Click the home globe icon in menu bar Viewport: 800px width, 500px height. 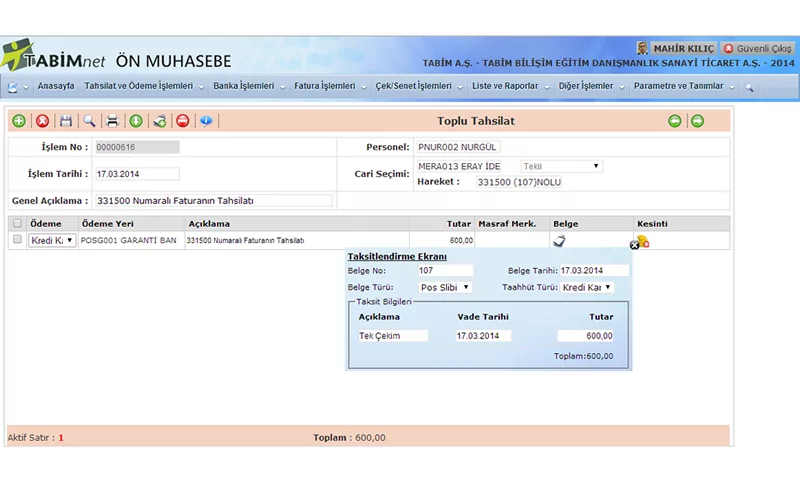[12, 87]
